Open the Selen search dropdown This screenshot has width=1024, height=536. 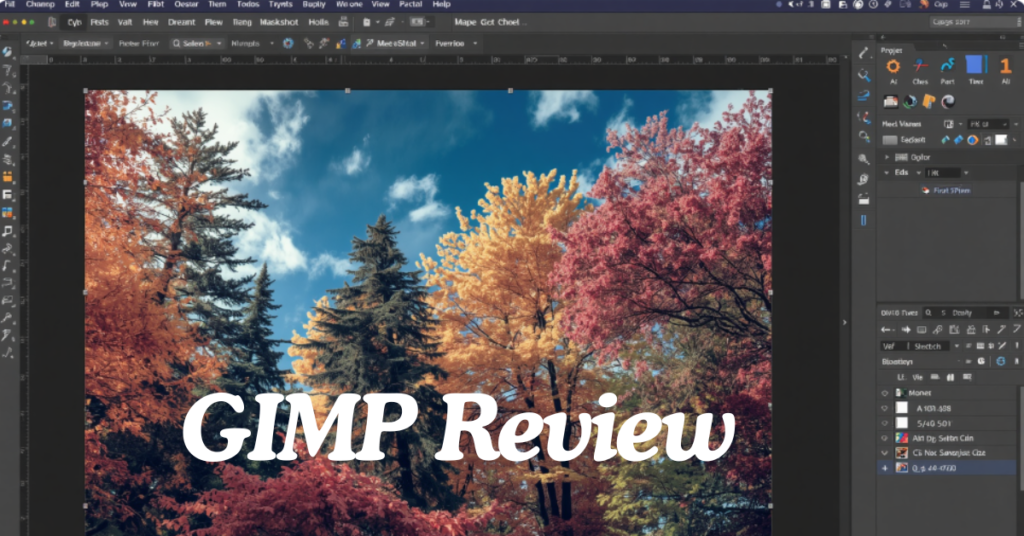(197, 44)
